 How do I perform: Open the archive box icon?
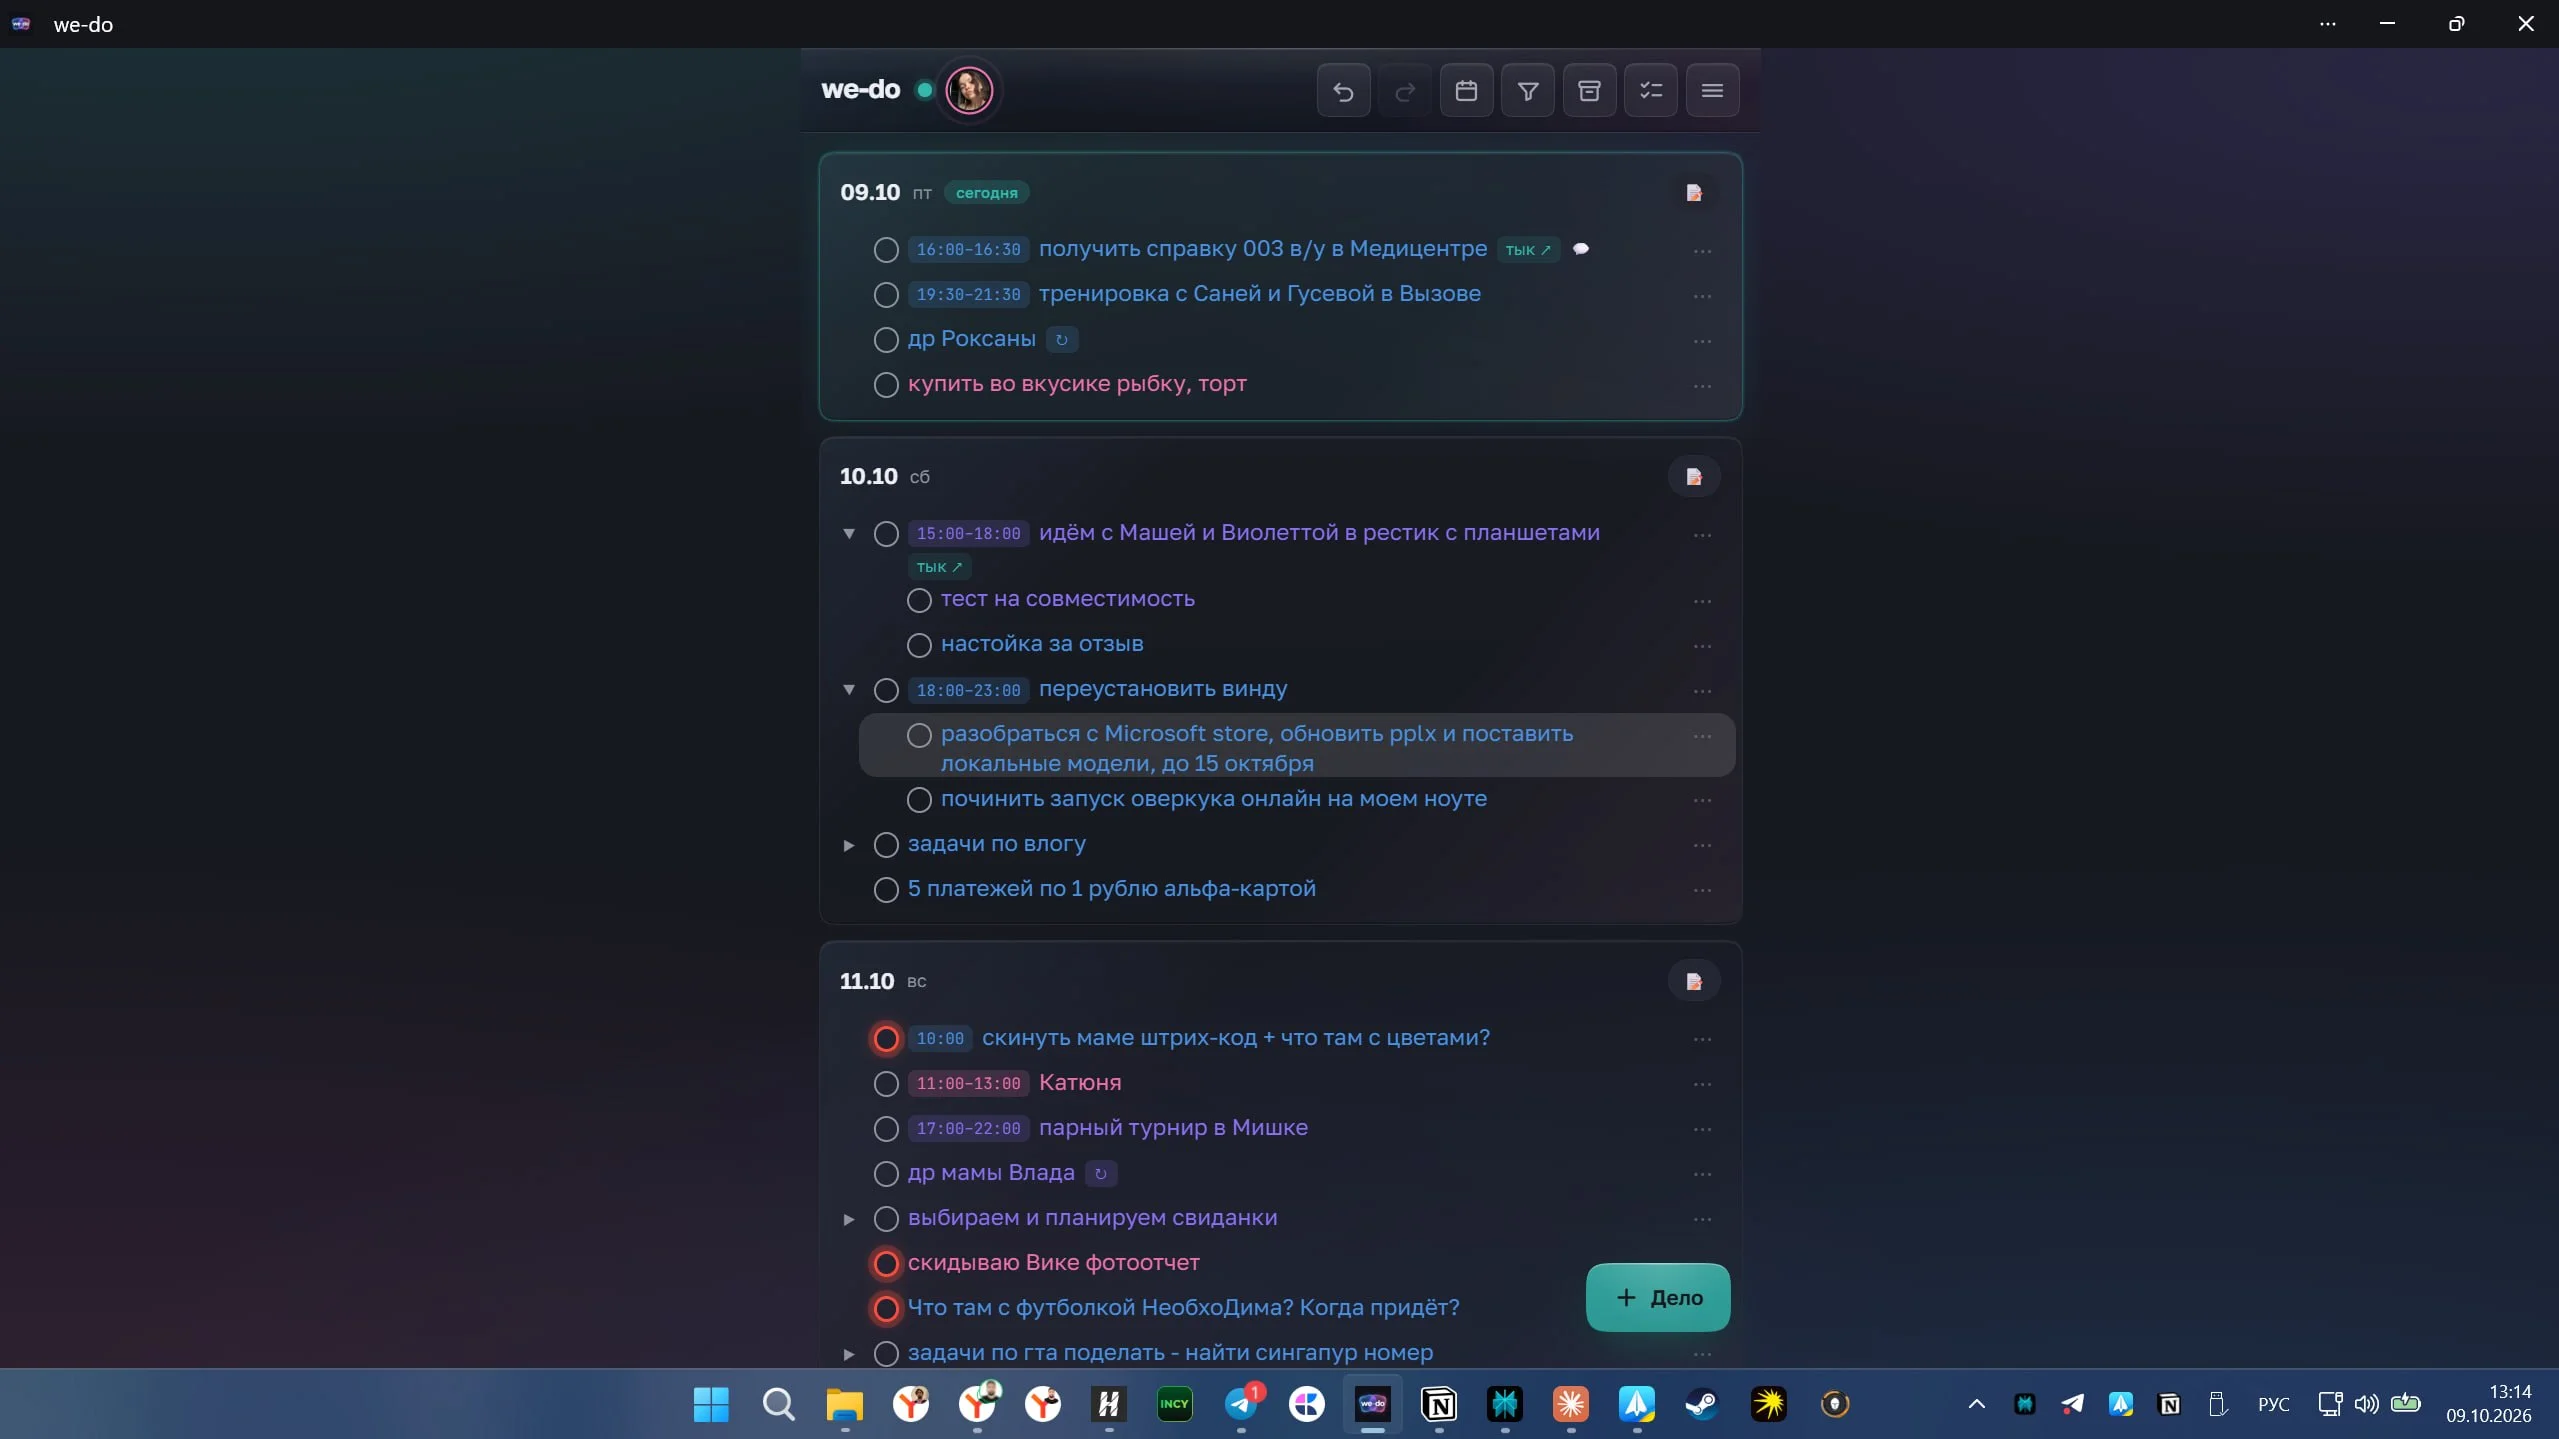(1589, 91)
